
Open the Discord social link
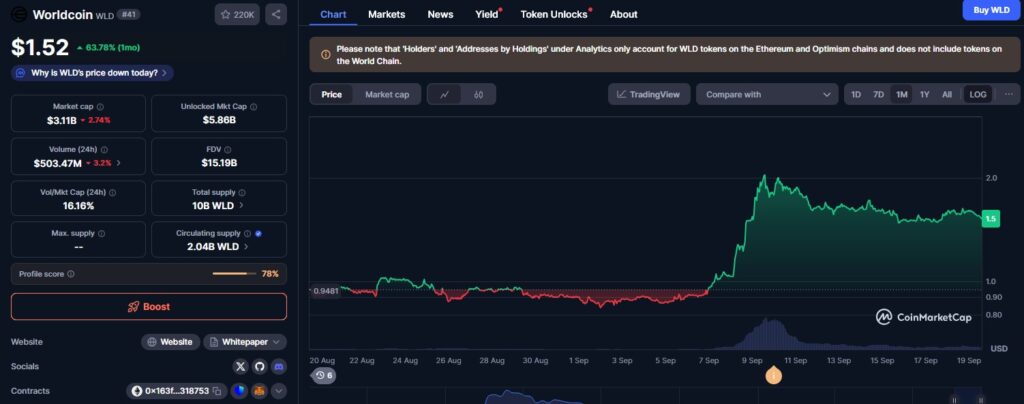click(x=279, y=366)
